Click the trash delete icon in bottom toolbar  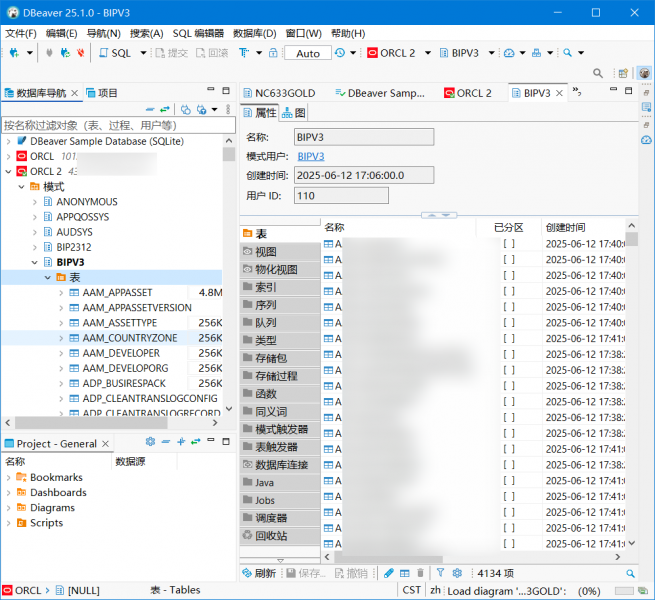pos(420,573)
